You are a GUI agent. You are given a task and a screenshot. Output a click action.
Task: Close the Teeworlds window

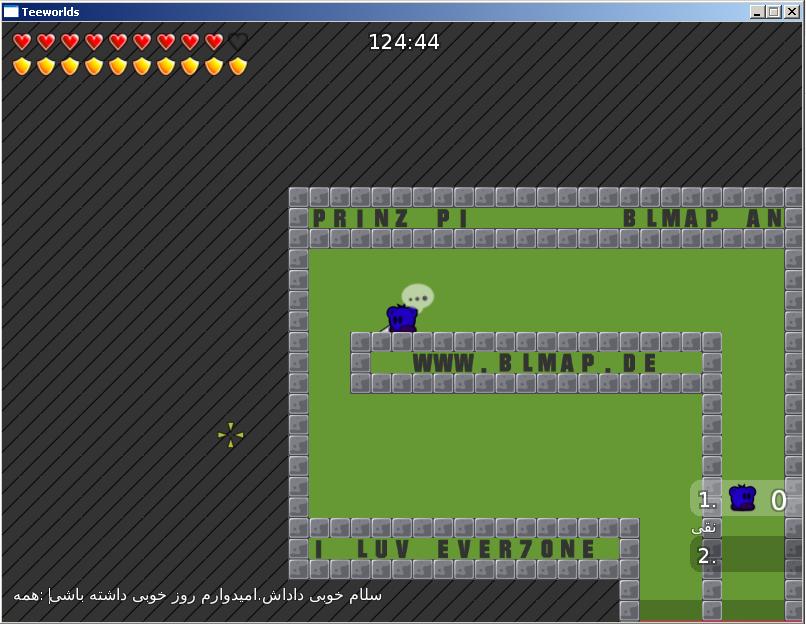792,12
